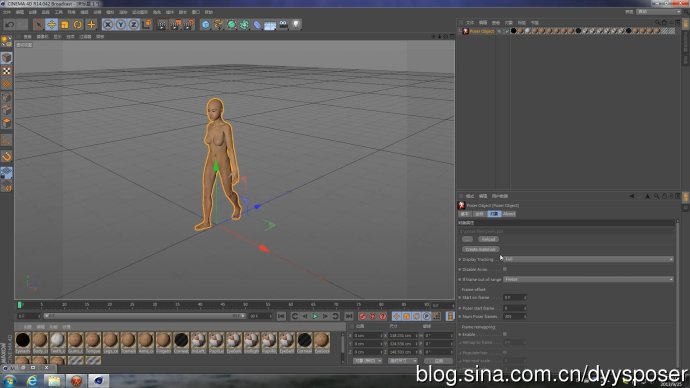Screen dimensions: 690x388
Task: Click the camera object icon
Action: [283, 25]
